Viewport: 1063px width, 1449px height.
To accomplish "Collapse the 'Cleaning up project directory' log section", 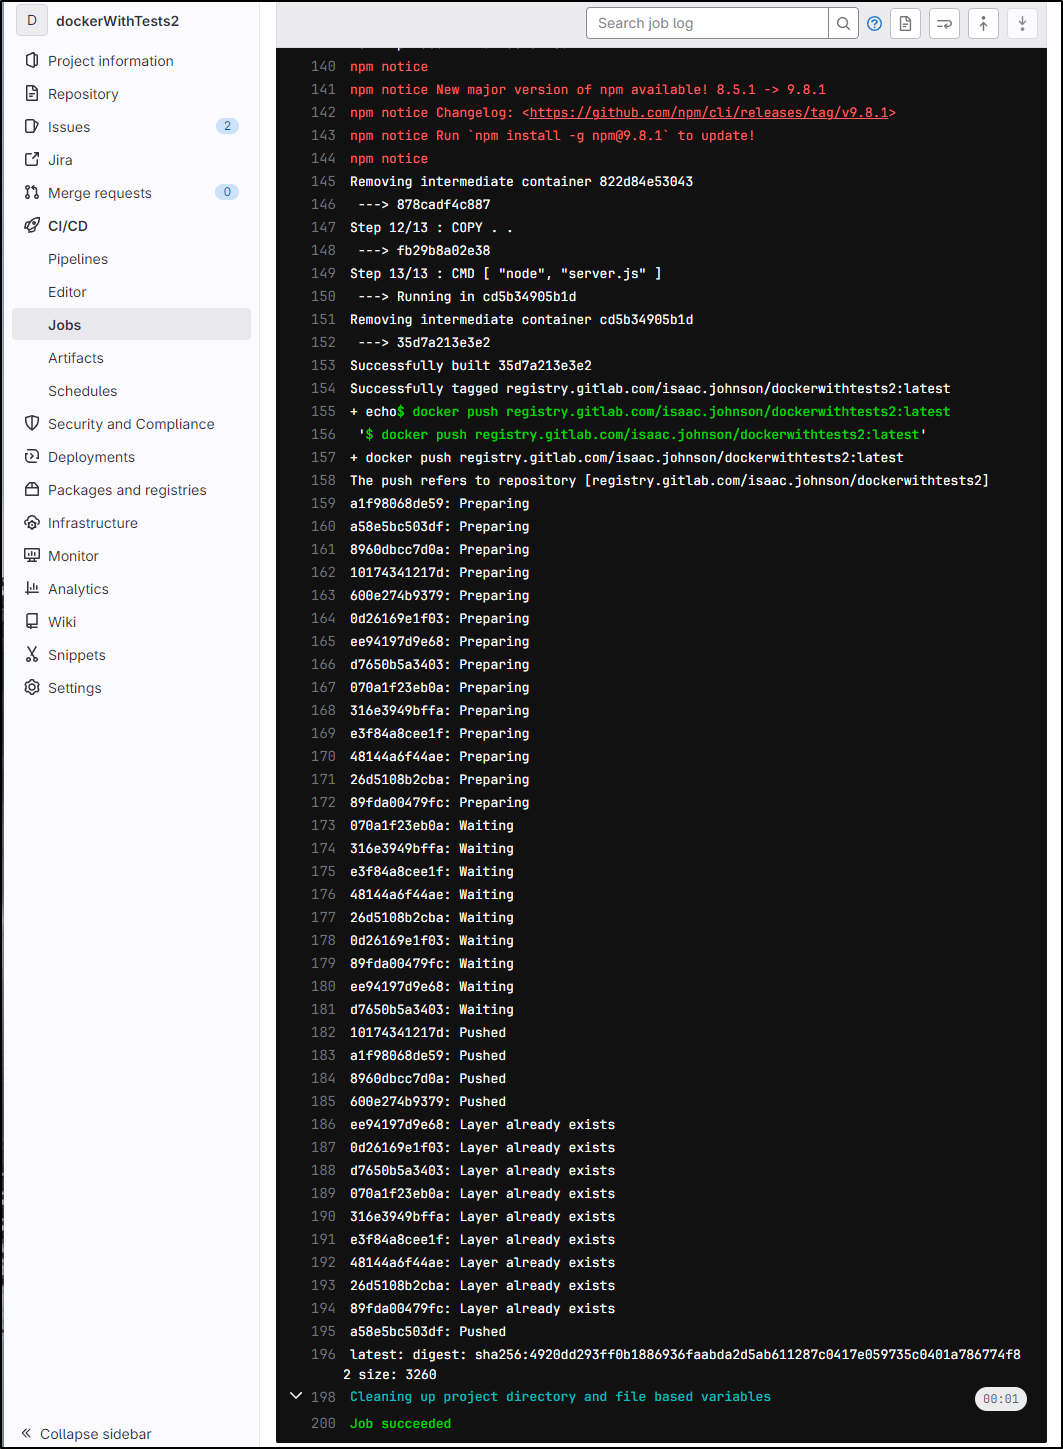I will click(295, 1396).
